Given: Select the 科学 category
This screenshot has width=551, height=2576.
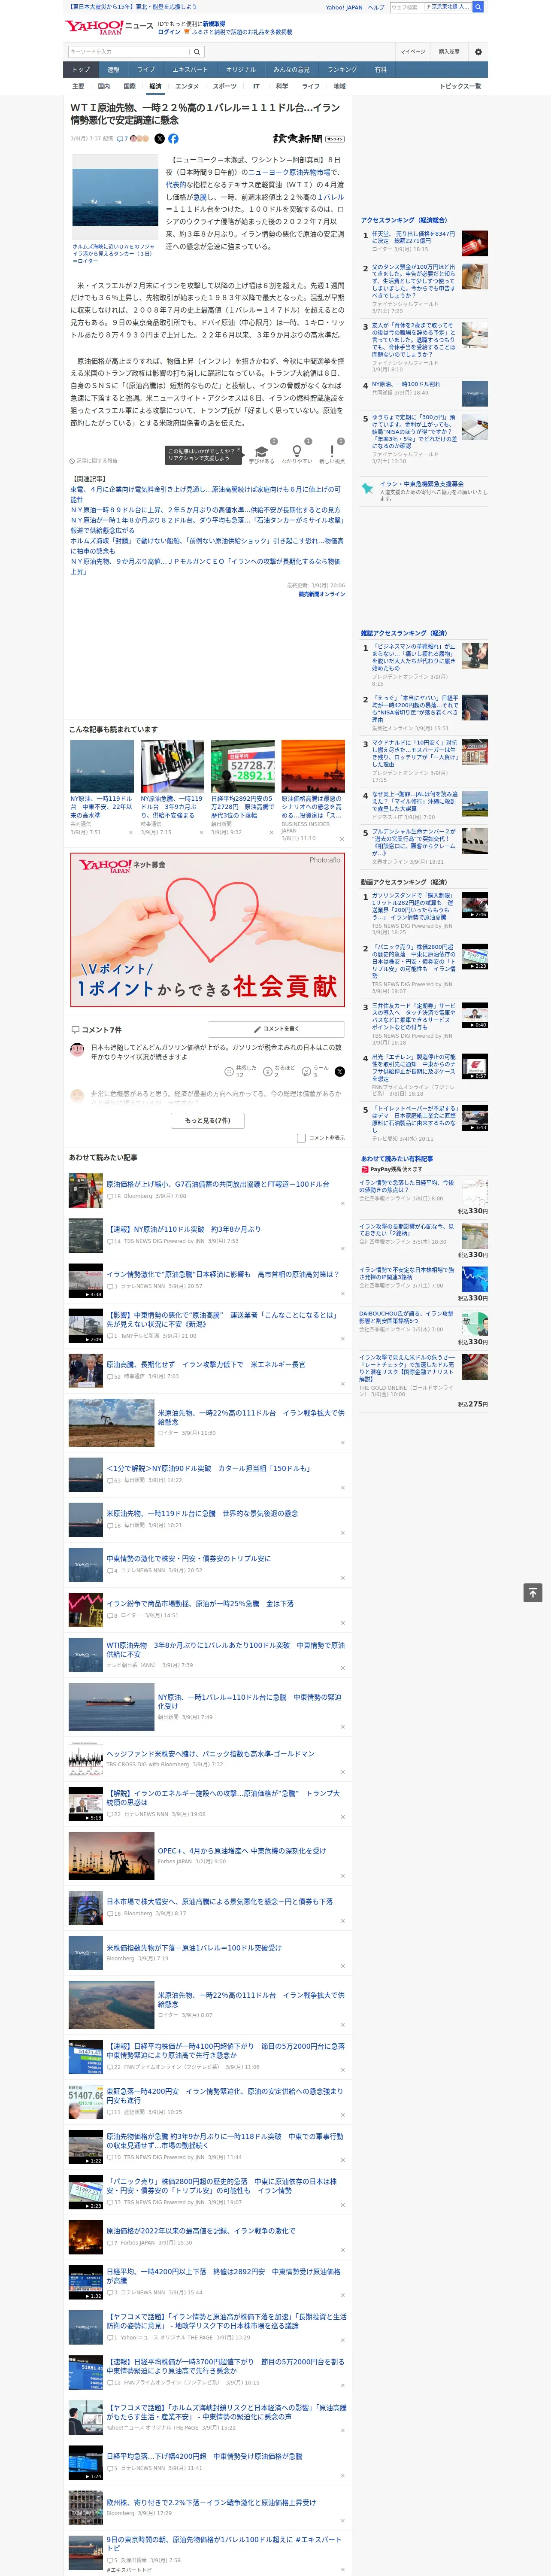Looking at the screenshot, I should (282, 86).
